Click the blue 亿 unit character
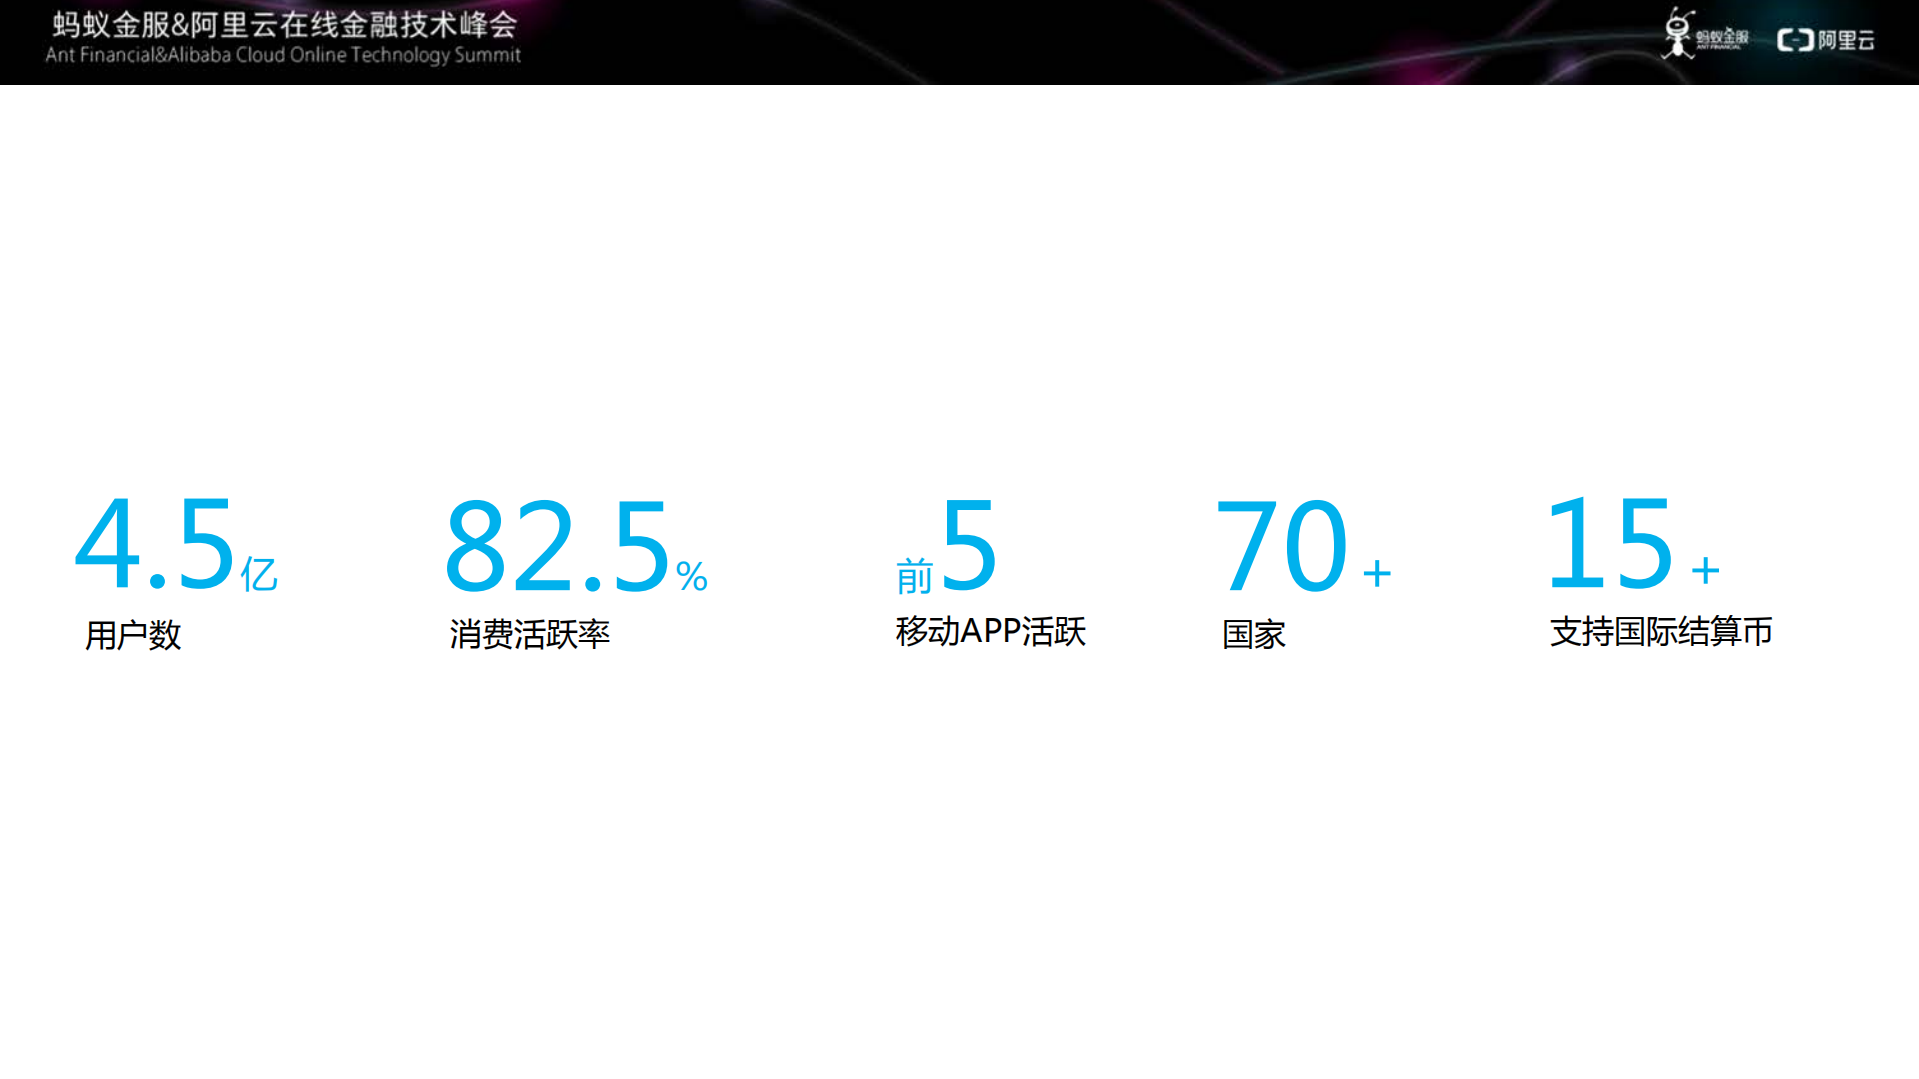This screenshot has width=1919, height=1079. 259,575
